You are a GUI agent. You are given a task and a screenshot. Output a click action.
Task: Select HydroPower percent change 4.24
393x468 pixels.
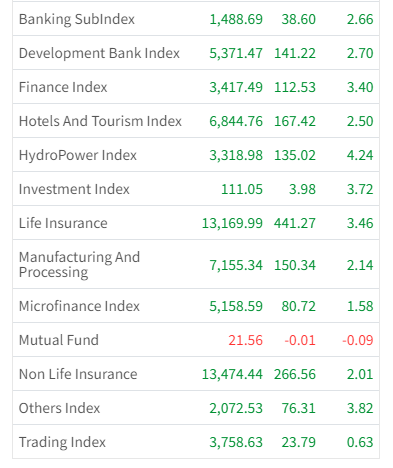(360, 155)
